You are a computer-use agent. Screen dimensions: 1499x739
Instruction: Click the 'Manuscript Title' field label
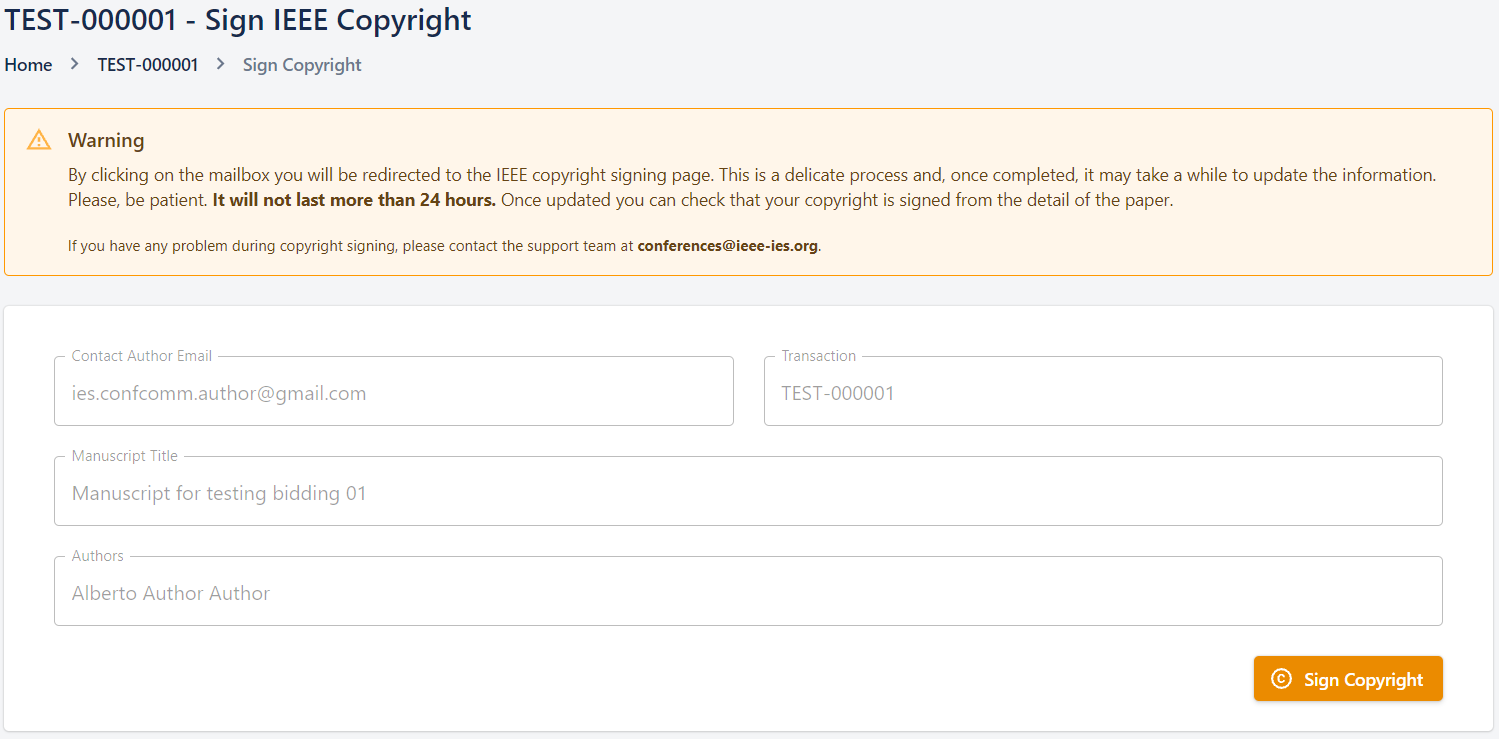pos(125,456)
